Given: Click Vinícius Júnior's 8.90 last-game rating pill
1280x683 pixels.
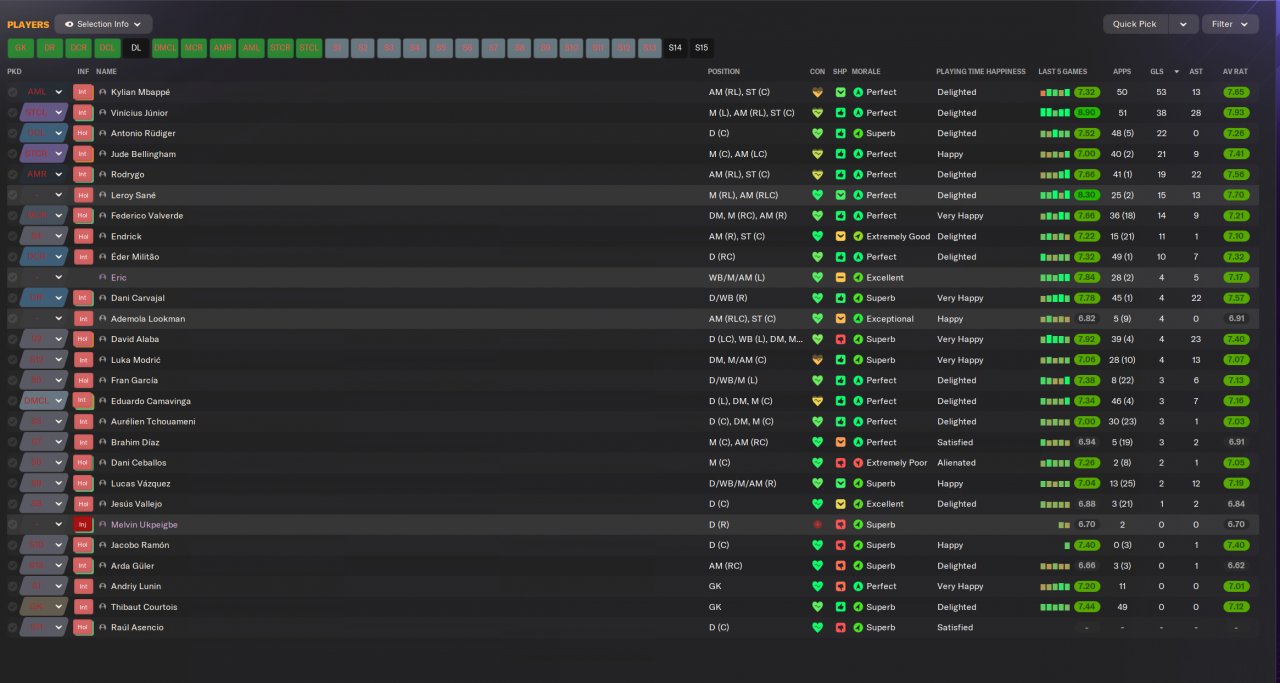Looking at the screenshot, I should pyautogui.click(x=1087, y=113).
